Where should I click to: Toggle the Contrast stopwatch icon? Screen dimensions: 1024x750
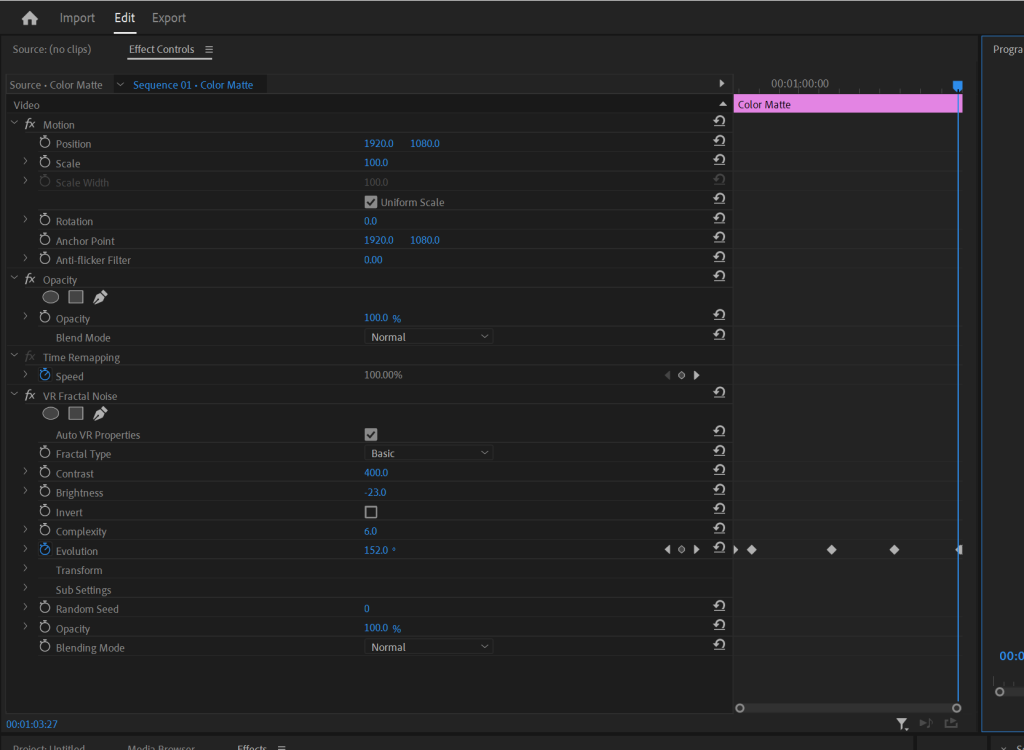coord(45,472)
